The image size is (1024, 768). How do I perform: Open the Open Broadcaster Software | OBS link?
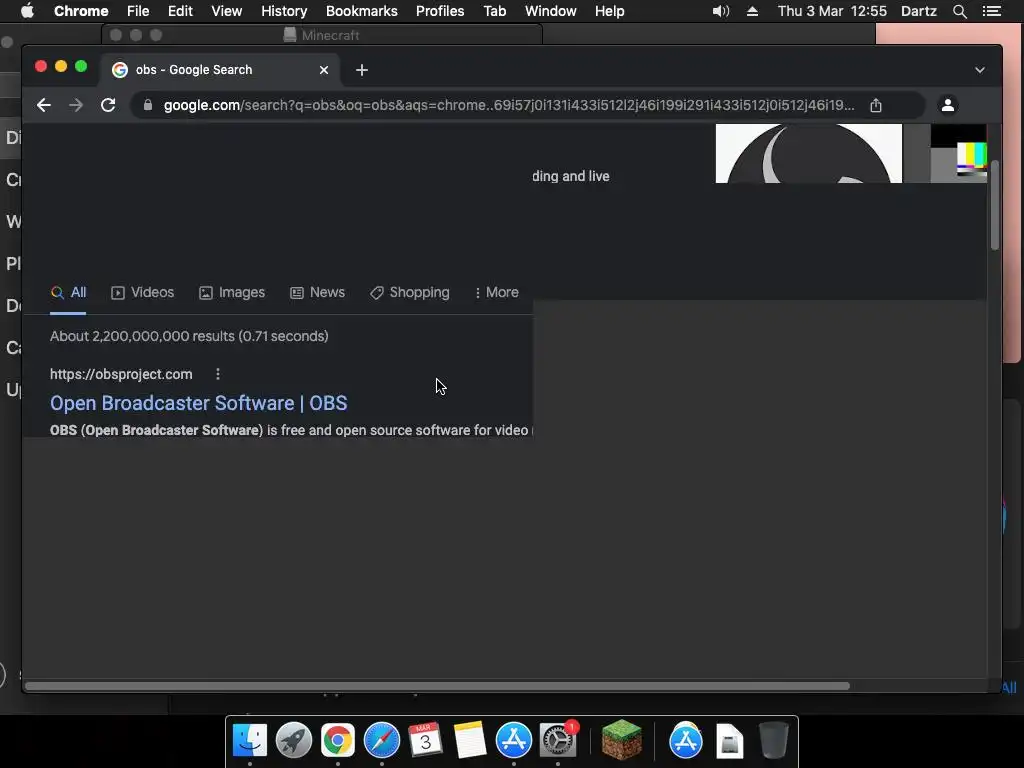click(x=199, y=403)
